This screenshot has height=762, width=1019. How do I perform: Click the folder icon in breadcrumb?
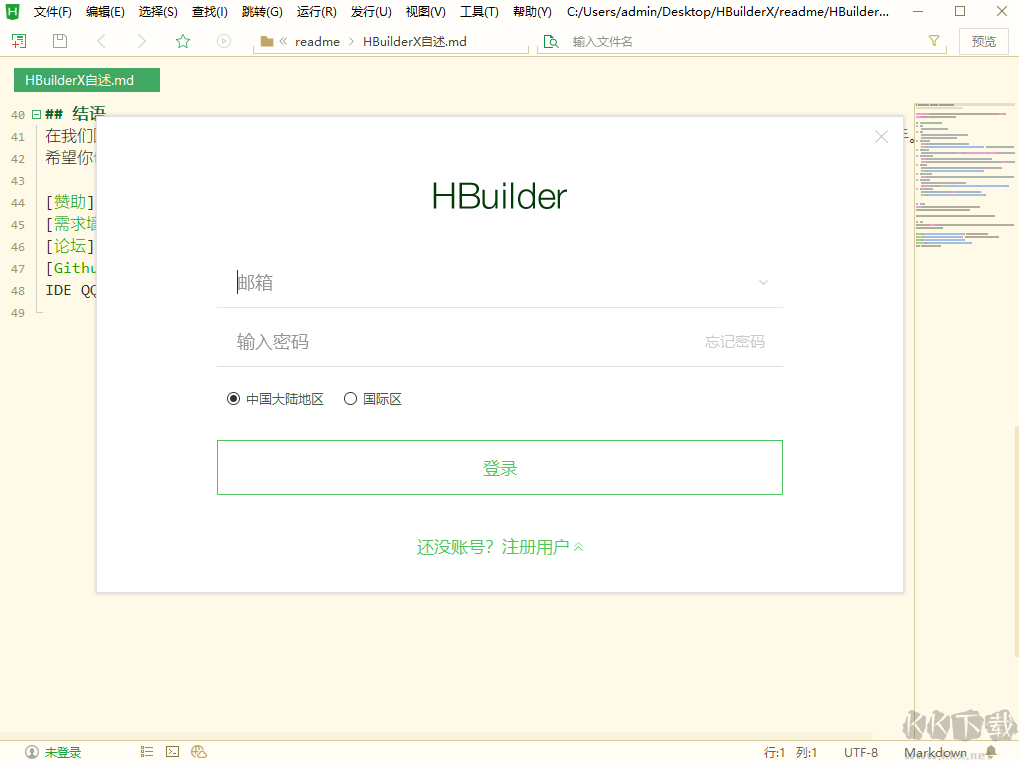tap(266, 42)
